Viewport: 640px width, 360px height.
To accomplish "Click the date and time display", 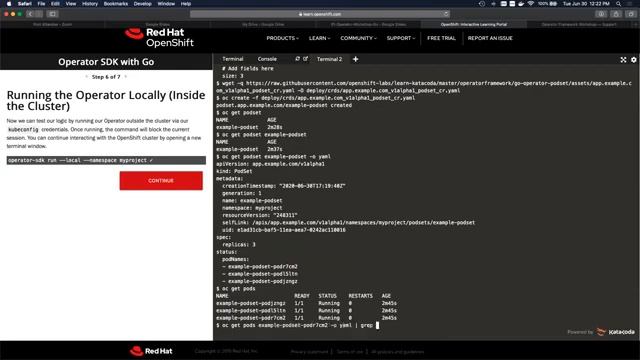I will pos(586,4).
